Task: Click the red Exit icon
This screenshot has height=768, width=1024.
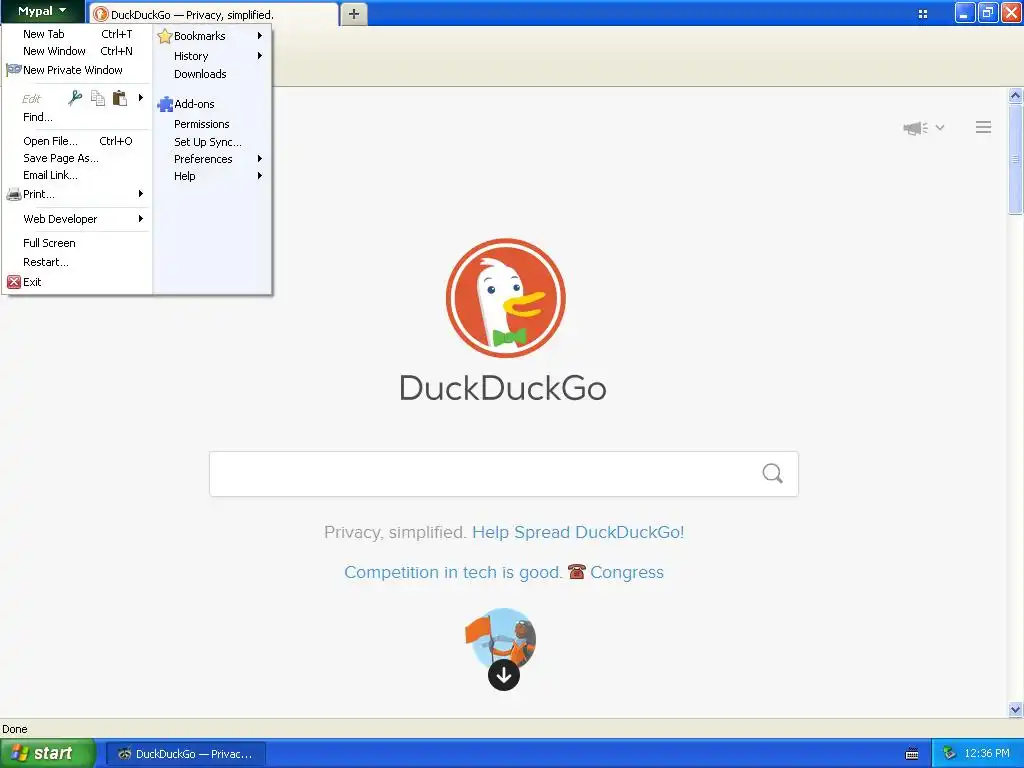Action: (14, 282)
